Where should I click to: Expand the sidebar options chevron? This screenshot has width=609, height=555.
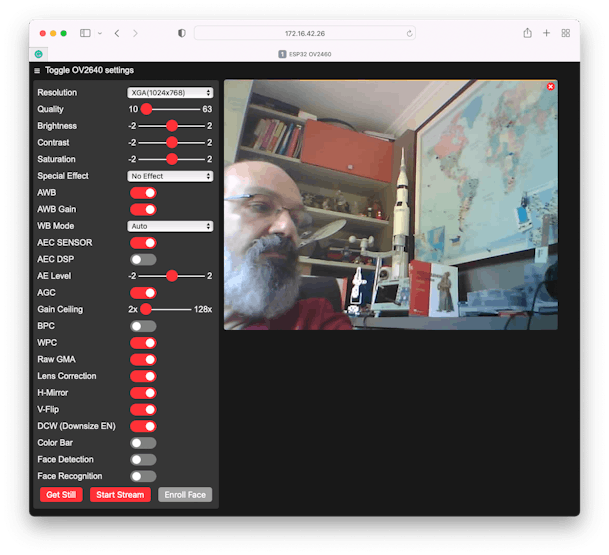100,33
